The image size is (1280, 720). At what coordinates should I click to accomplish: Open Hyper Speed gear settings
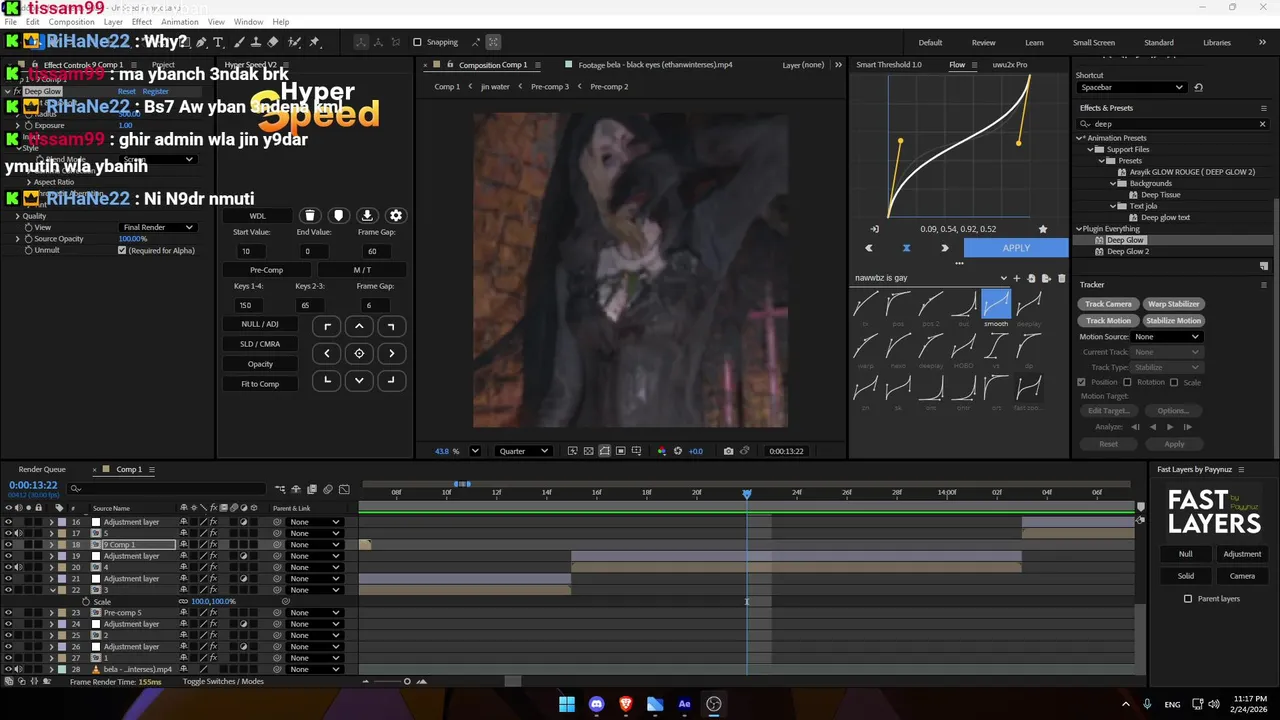point(396,215)
